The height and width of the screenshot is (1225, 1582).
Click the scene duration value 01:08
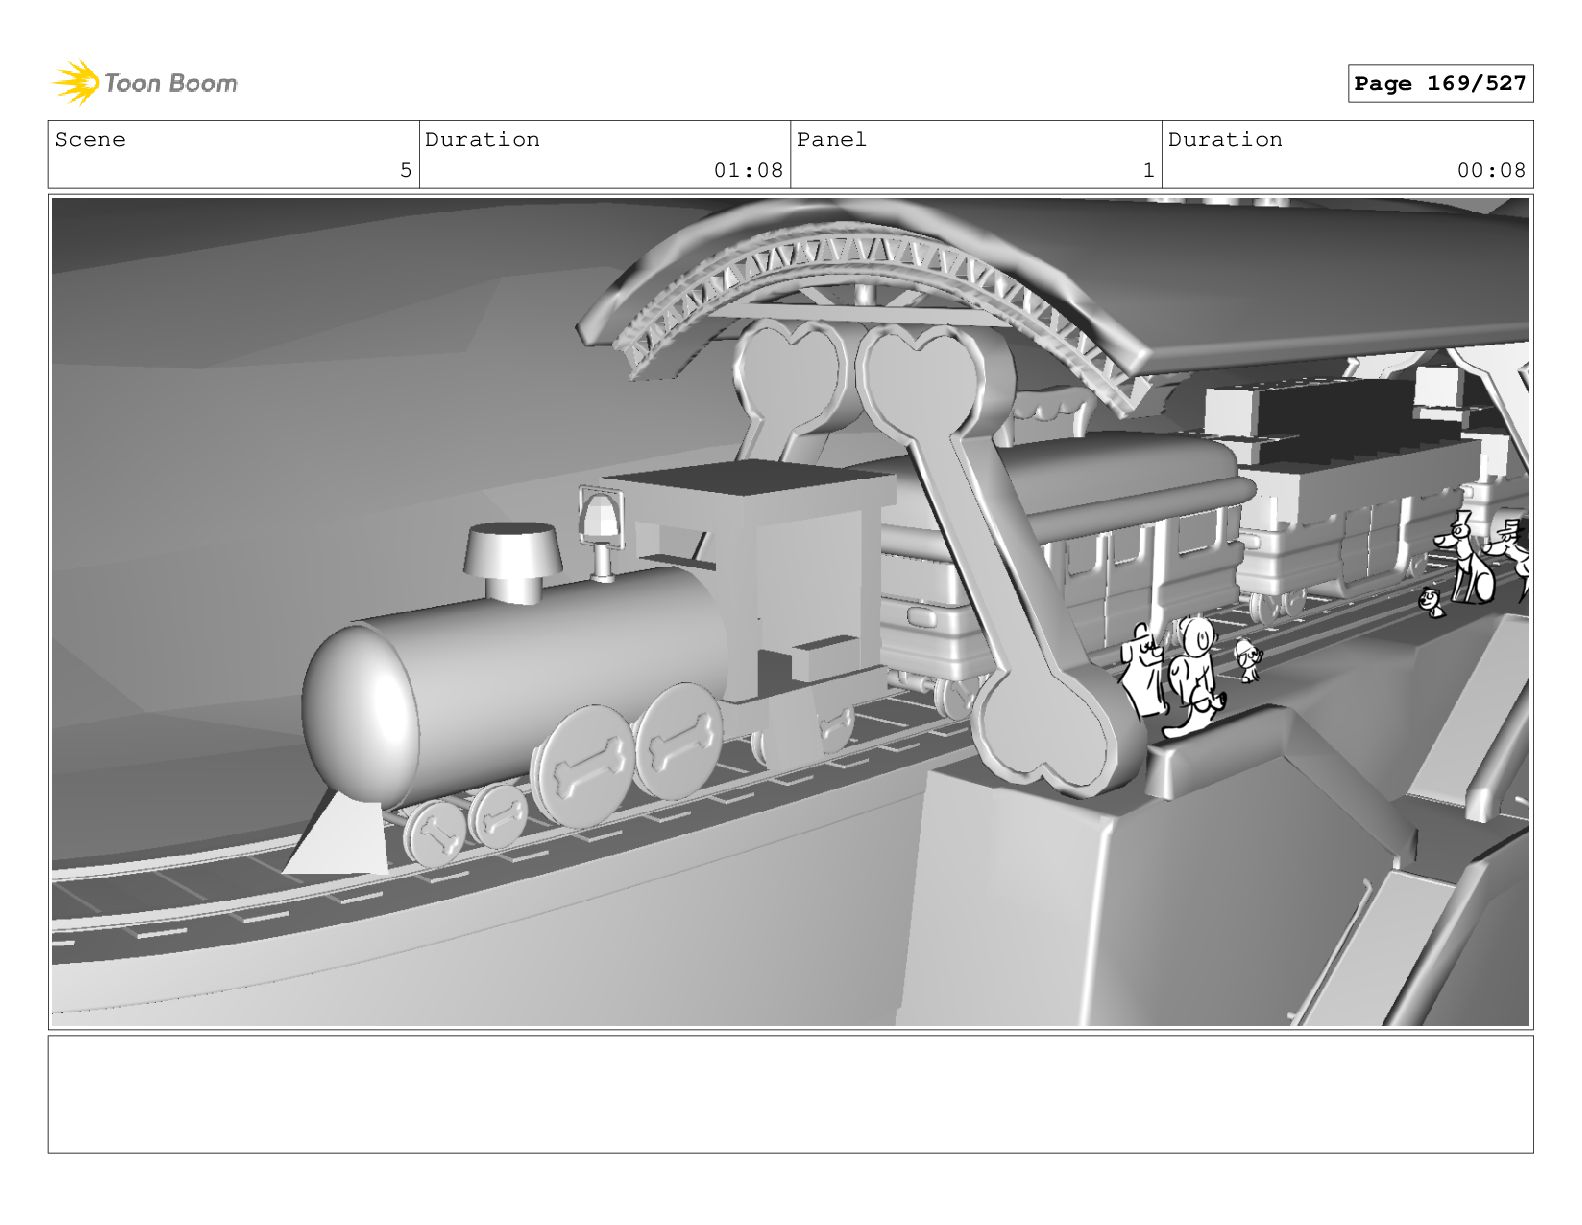(748, 170)
